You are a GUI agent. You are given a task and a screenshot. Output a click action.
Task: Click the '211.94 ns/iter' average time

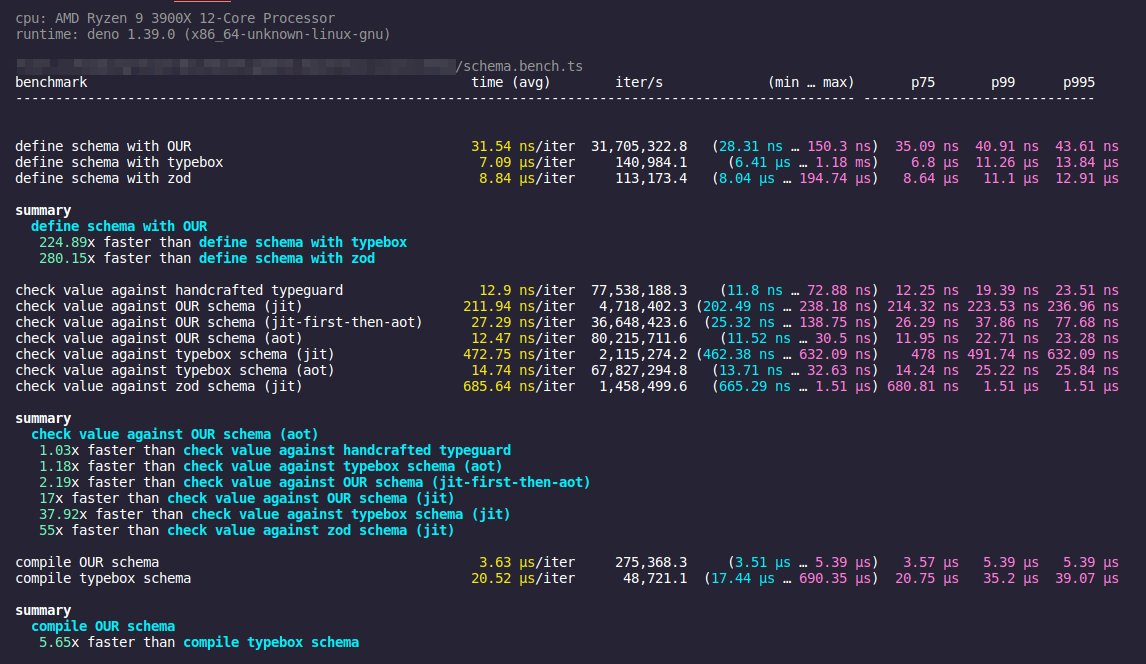519,306
